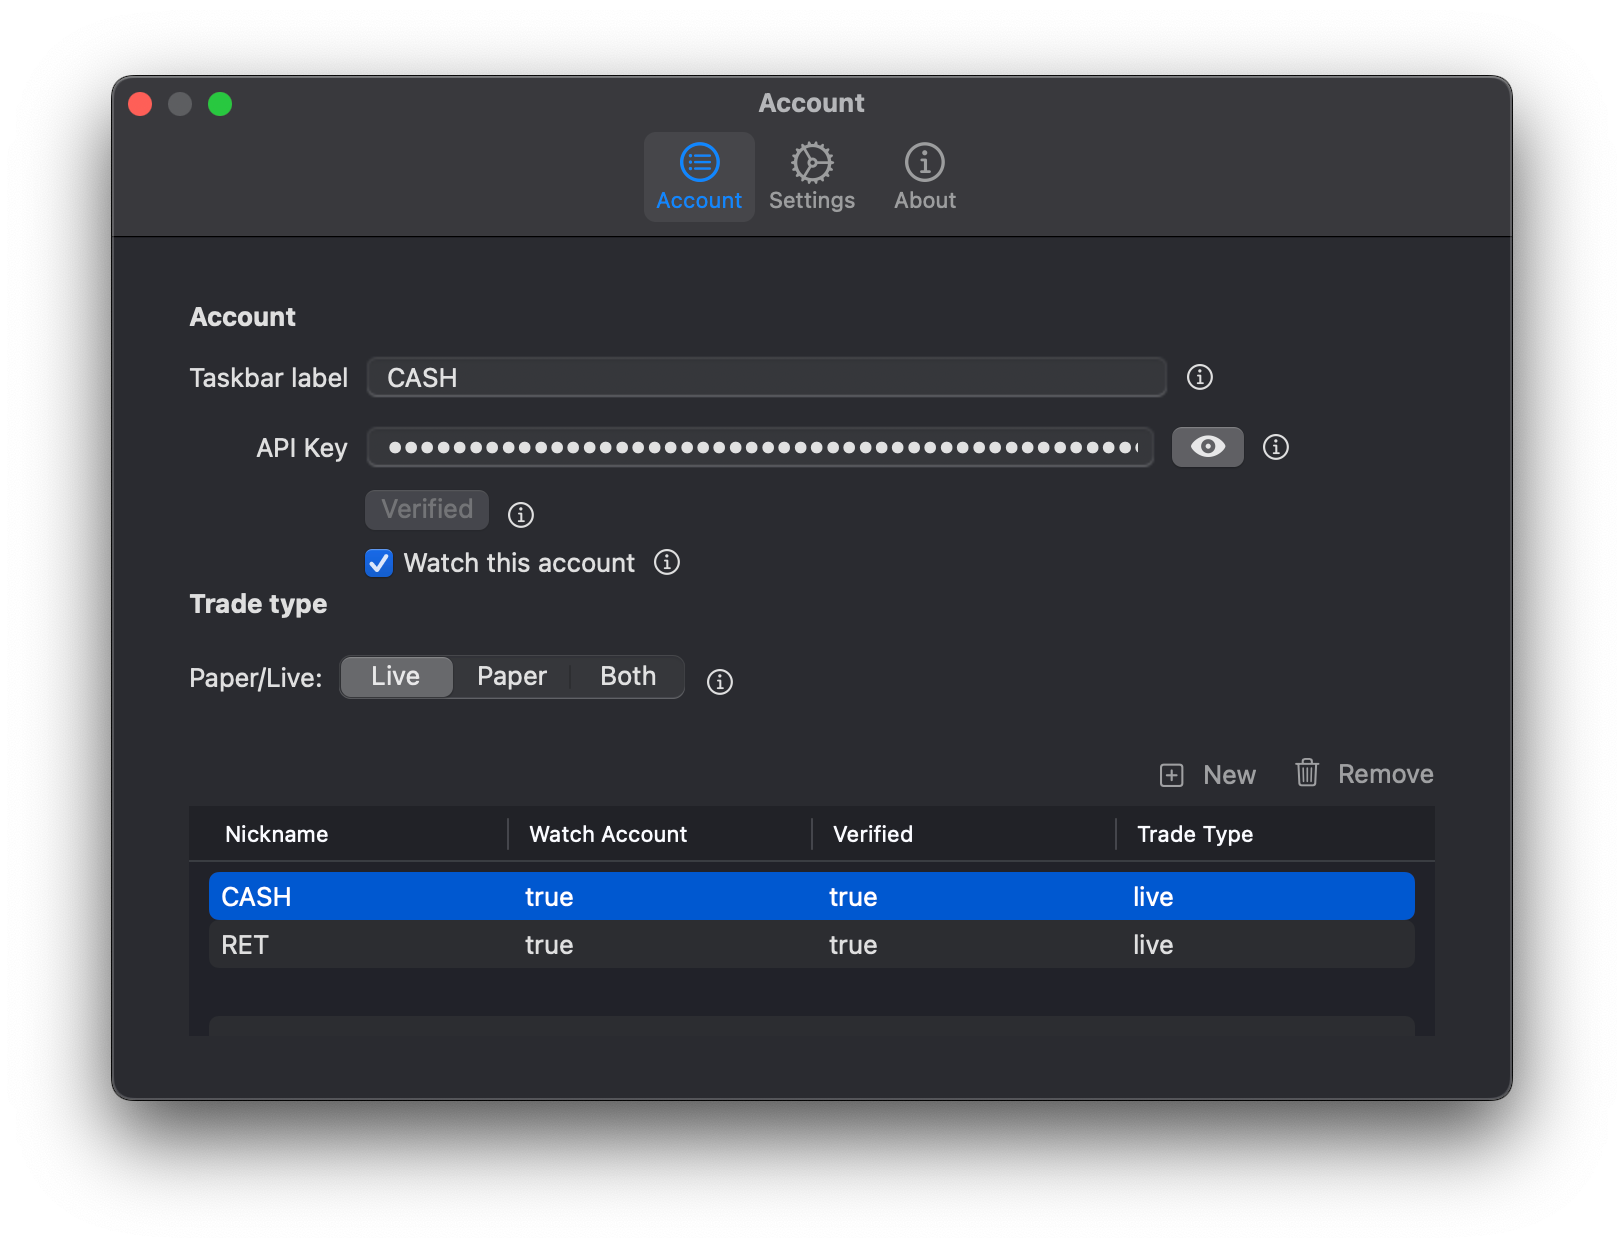Select Both in the Paper/Live selector

tap(626, 676)
